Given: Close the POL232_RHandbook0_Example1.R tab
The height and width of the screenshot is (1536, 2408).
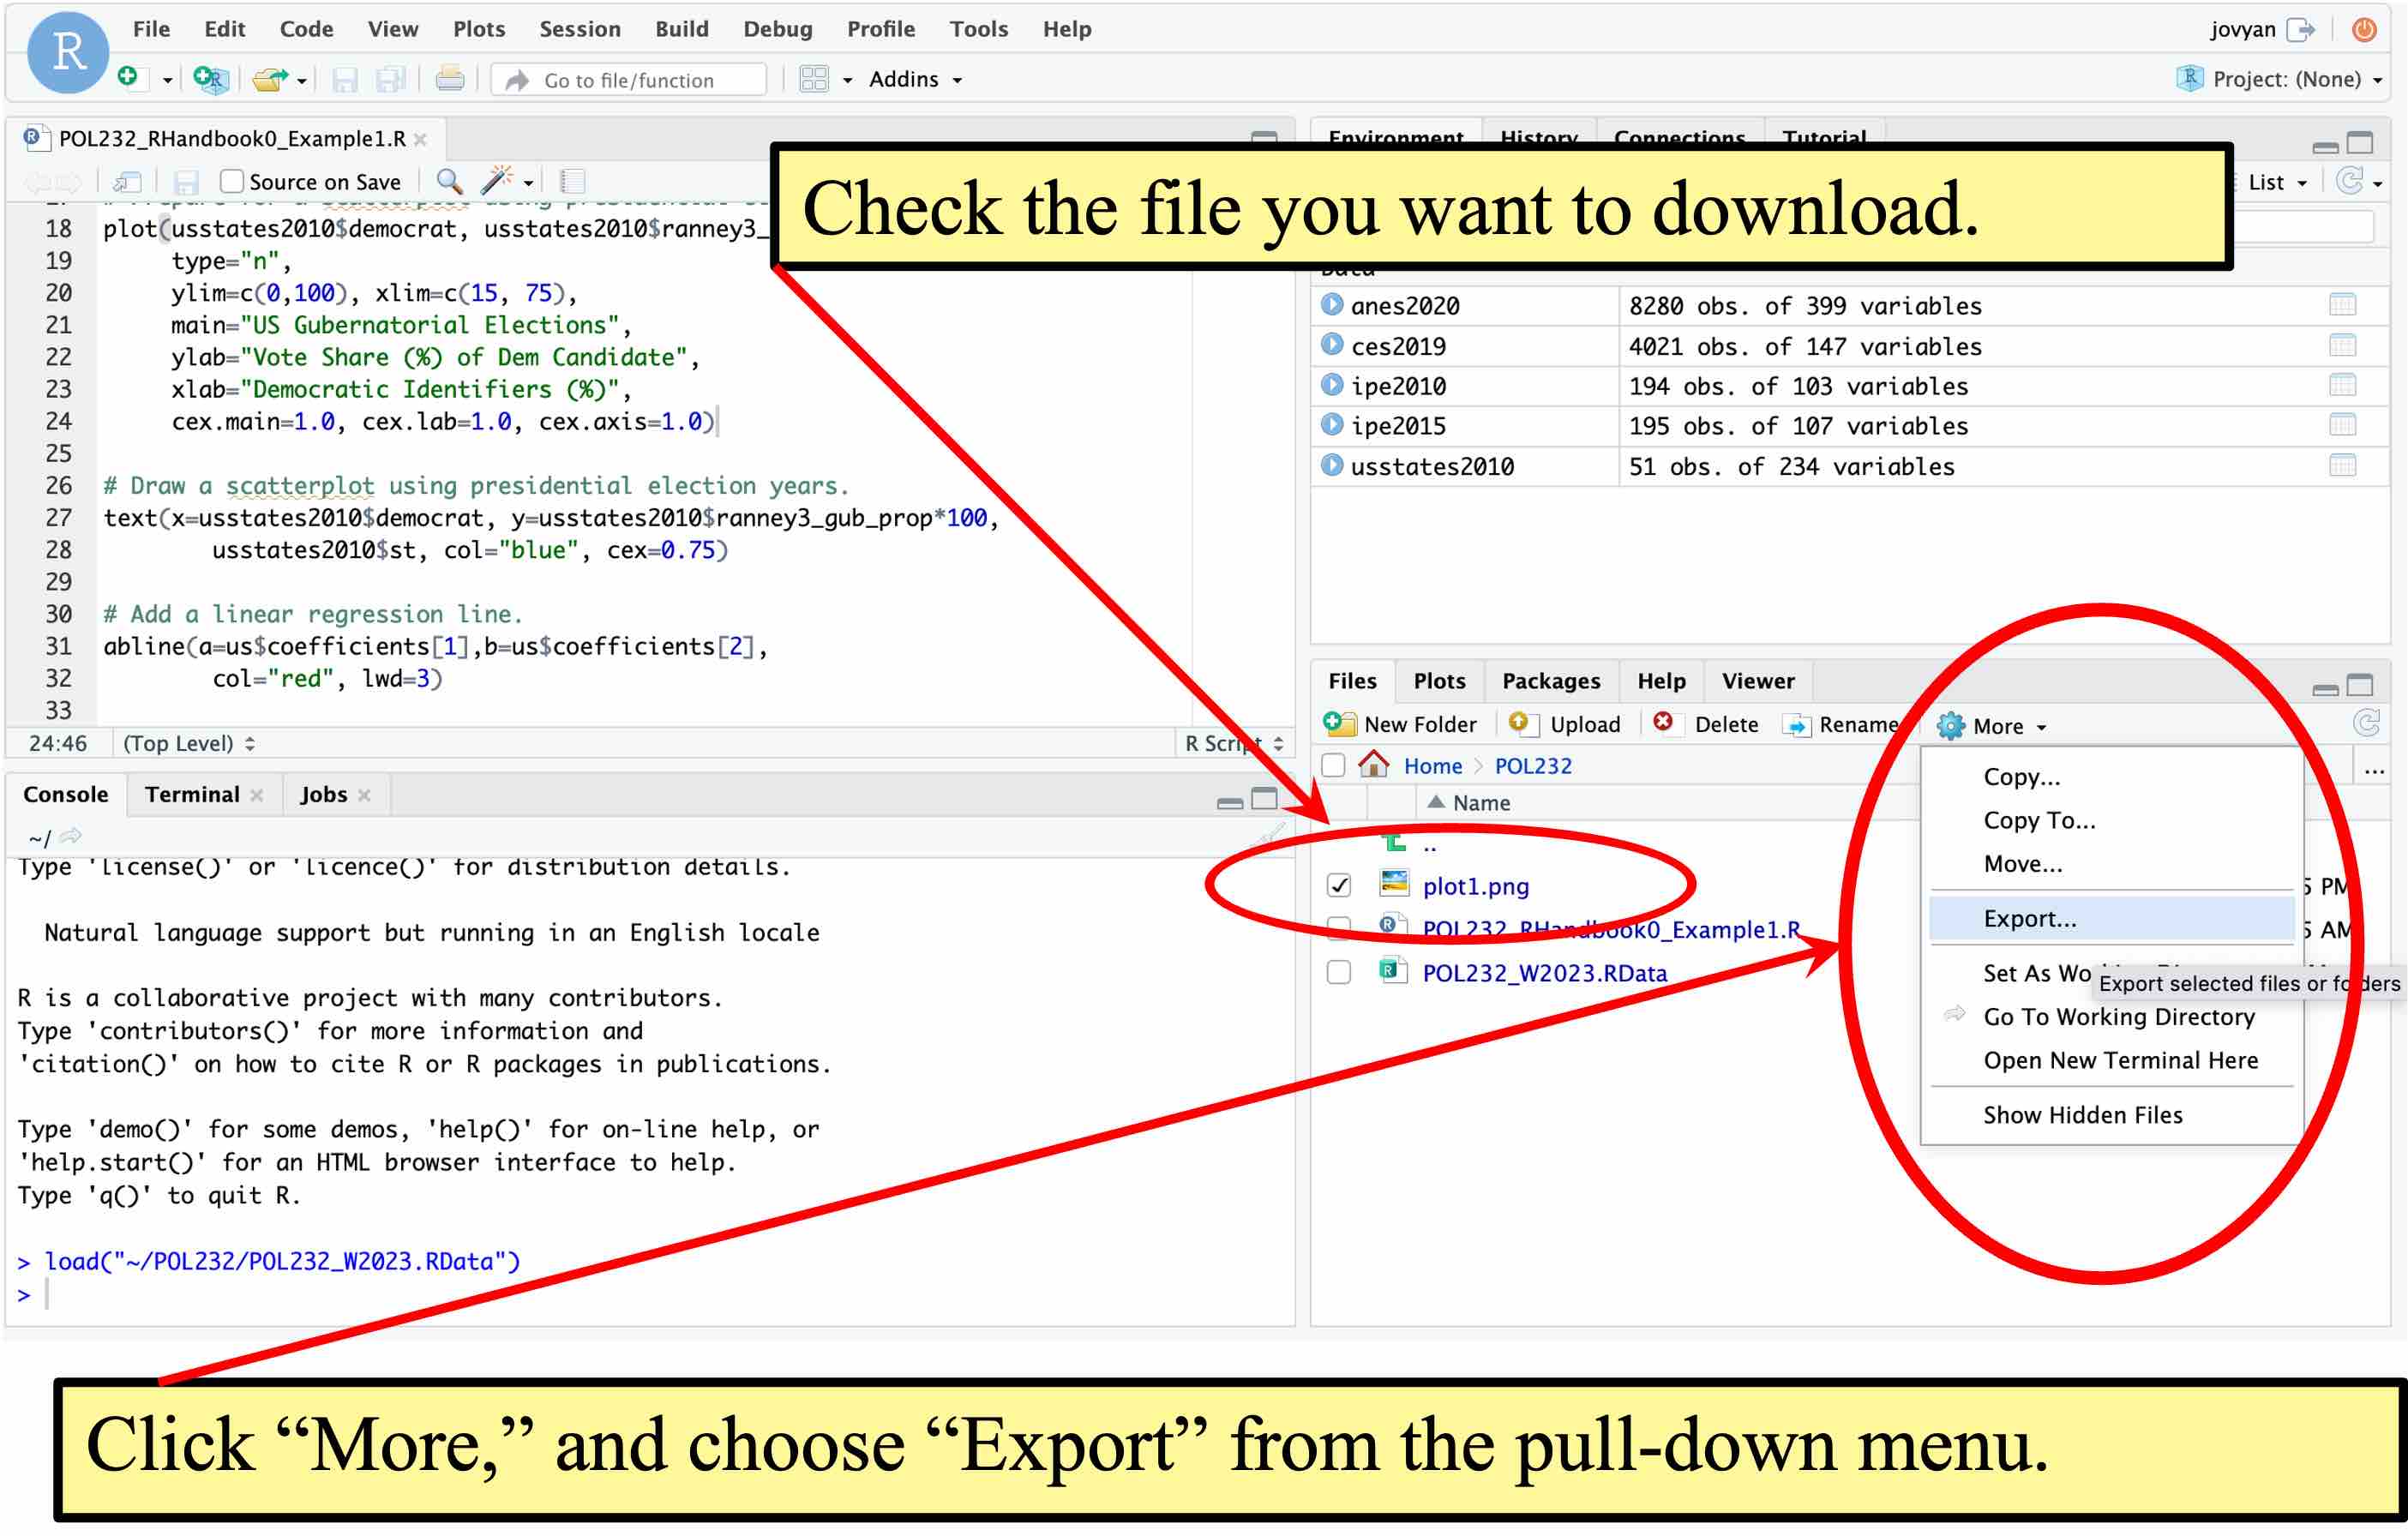Looking at the screenshot, I should tap(421, 139).
